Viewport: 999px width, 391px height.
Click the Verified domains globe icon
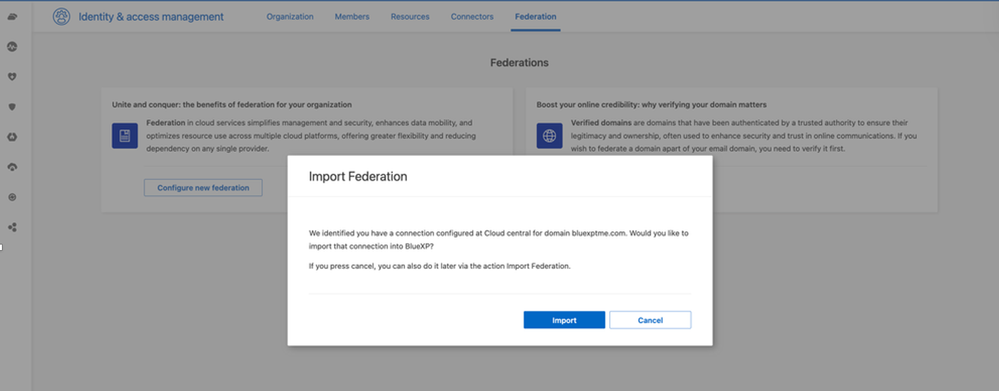[x=549, y=136]
